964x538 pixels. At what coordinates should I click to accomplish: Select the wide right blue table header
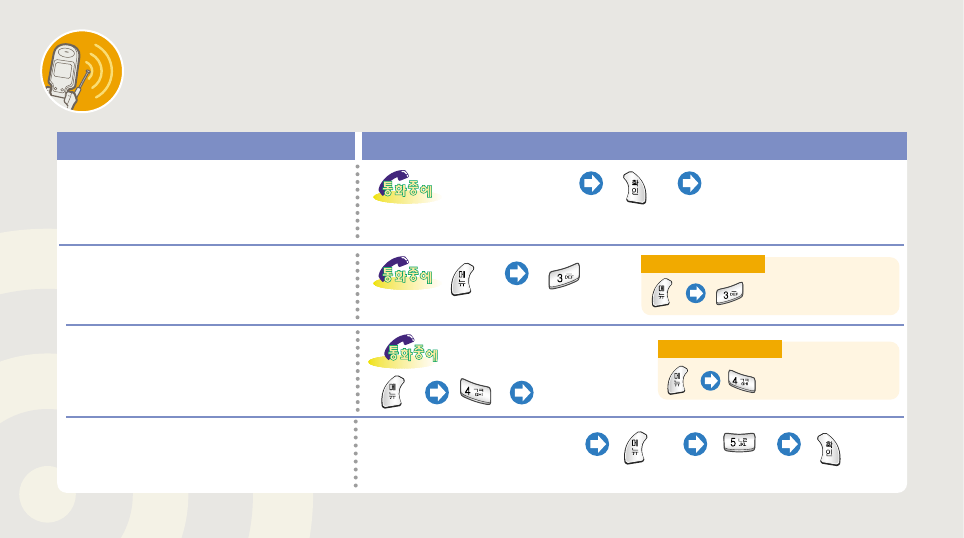coord(634,146)
